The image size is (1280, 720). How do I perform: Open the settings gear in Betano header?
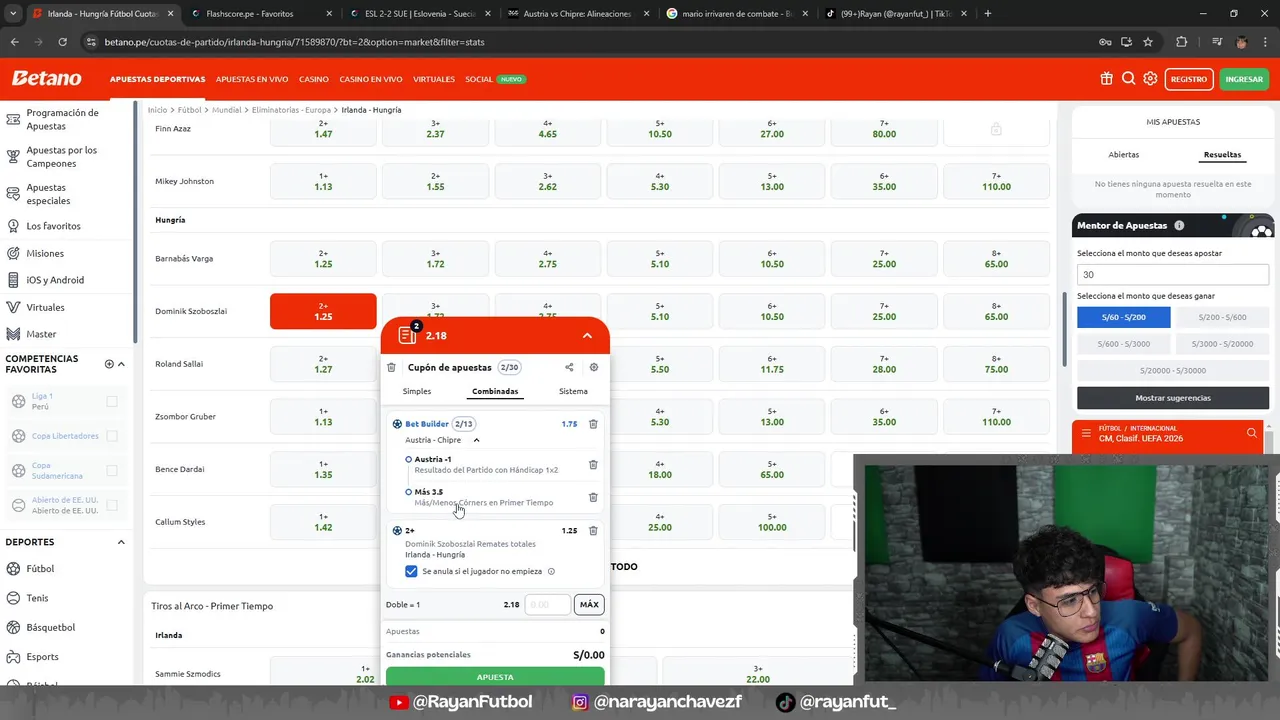1150,79
